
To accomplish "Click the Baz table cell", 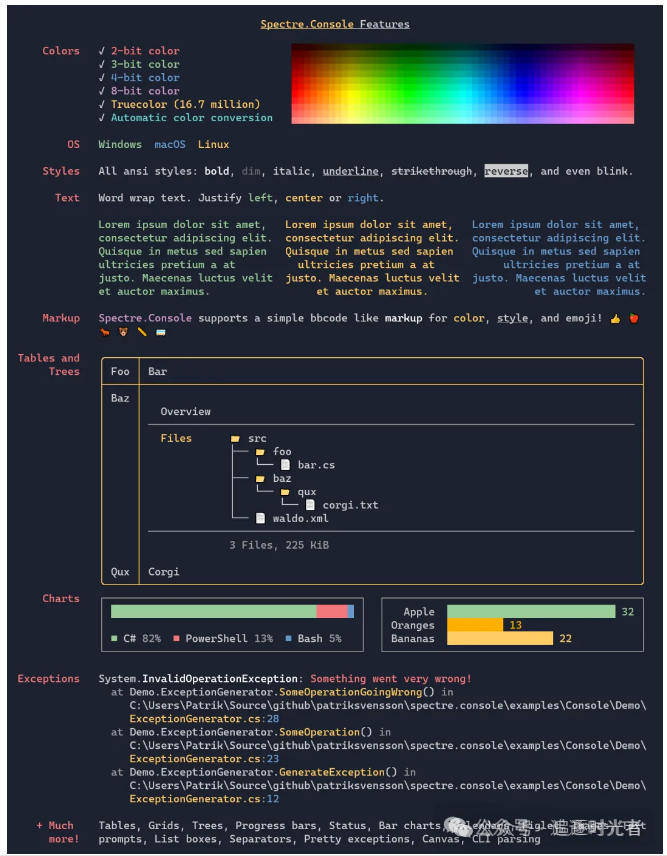I will pyautogui.click(x=120, y=399).
